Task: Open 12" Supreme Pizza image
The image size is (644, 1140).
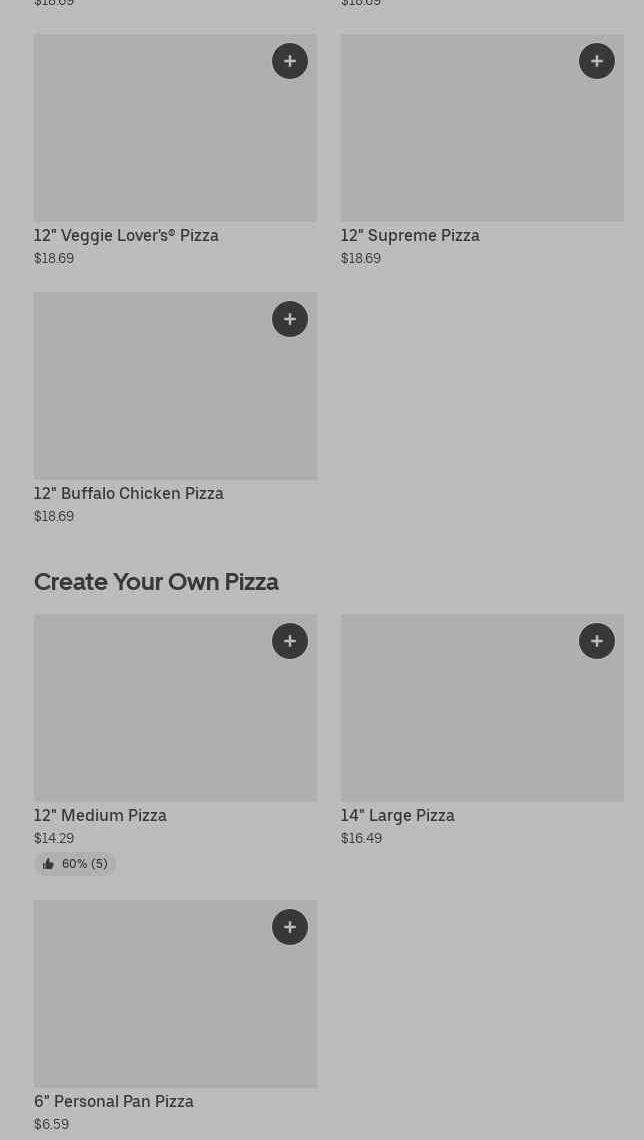Action: 482,140
